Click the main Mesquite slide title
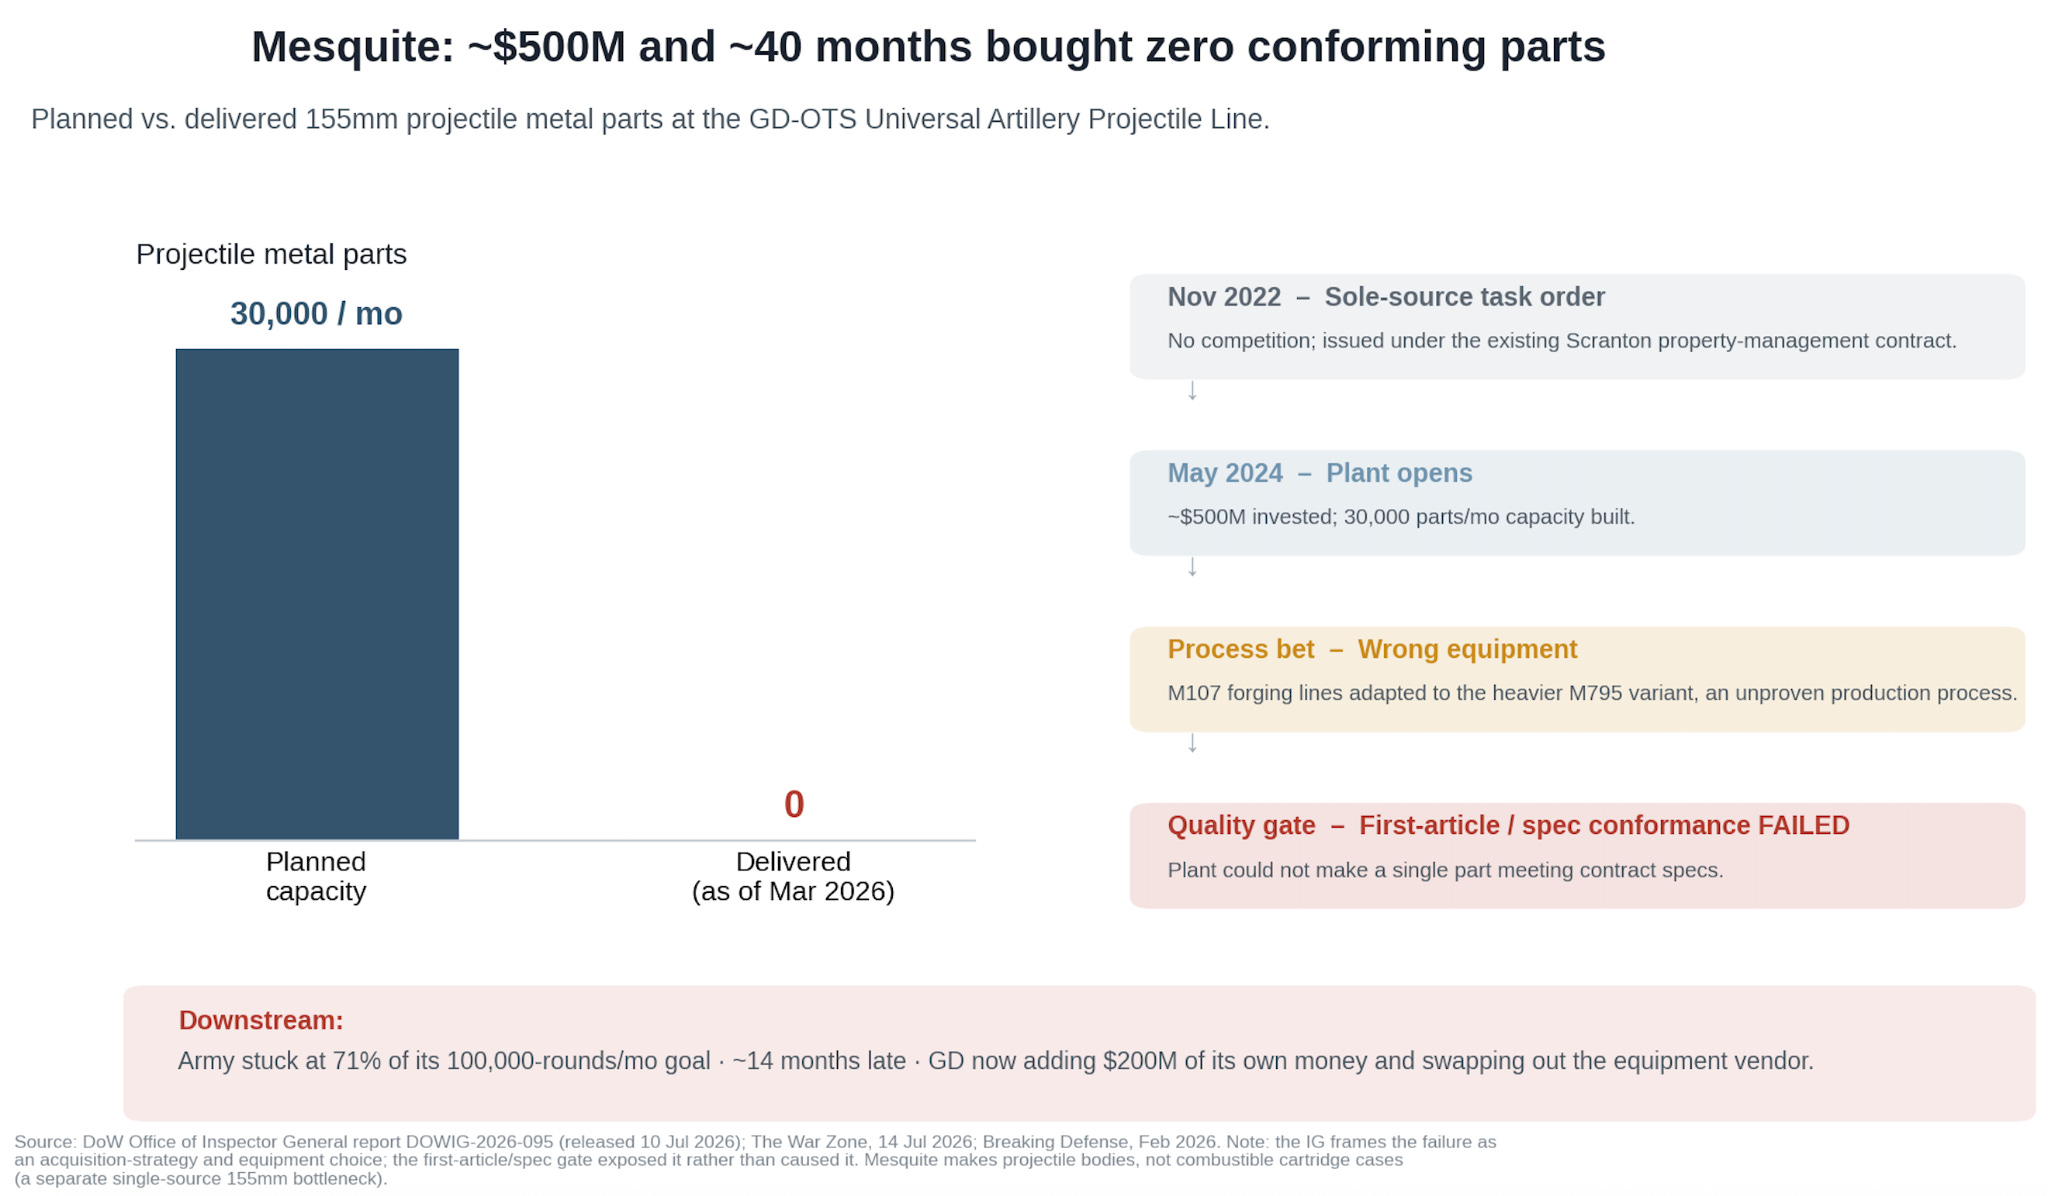Viewport: 2048px width, 1196px height. point(928,47)
